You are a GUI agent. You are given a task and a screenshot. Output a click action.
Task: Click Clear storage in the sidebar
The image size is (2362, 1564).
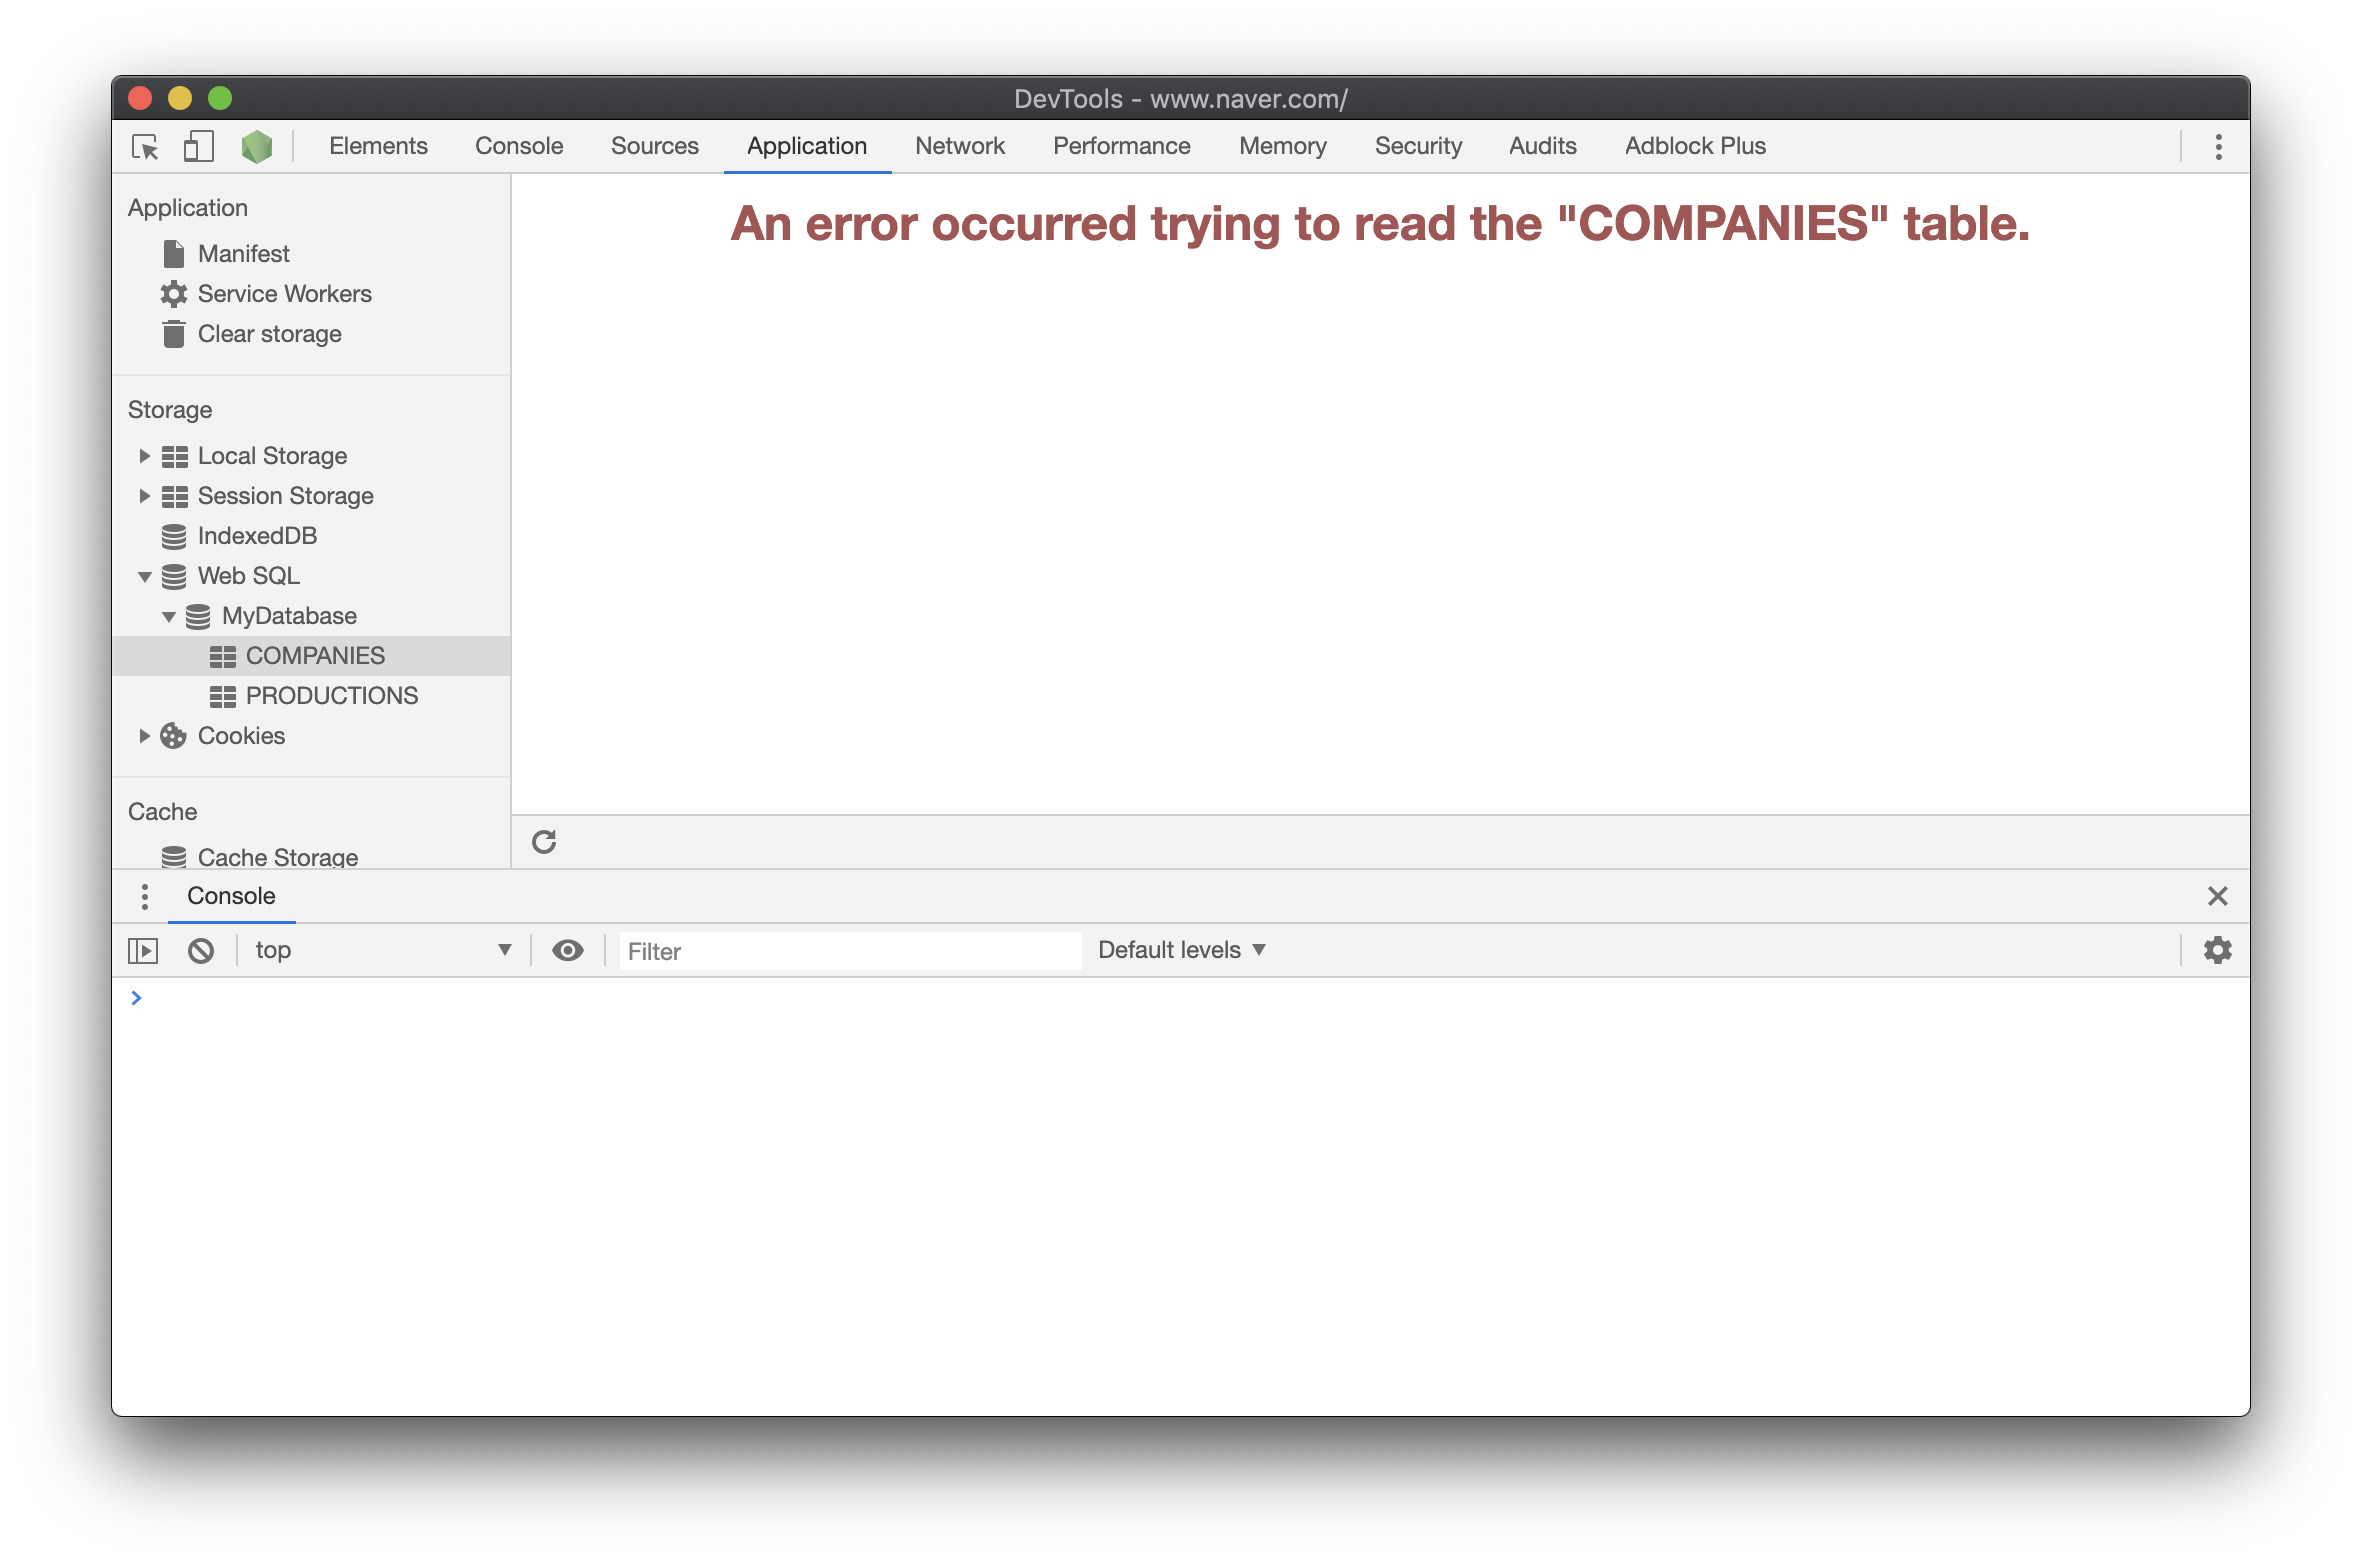coord(269,334)
